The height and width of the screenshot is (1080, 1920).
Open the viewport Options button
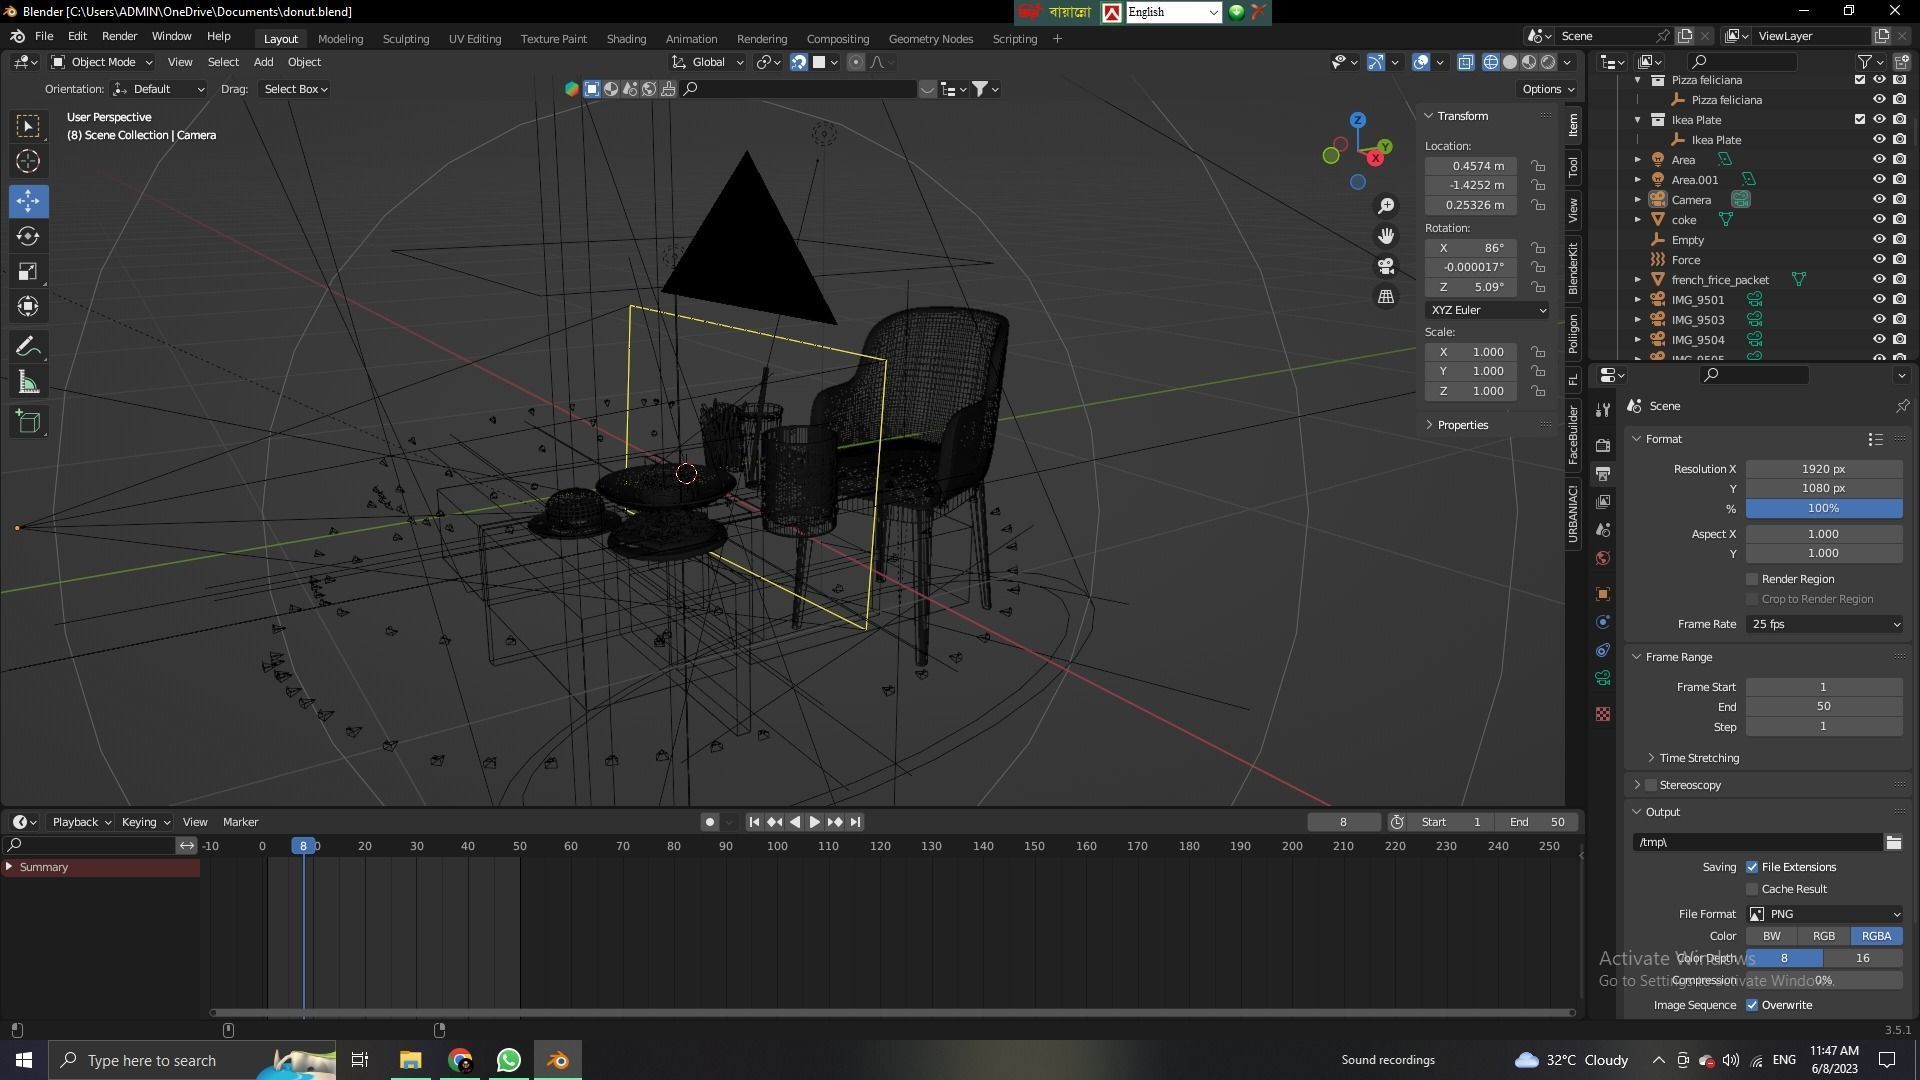[1547, 89]
